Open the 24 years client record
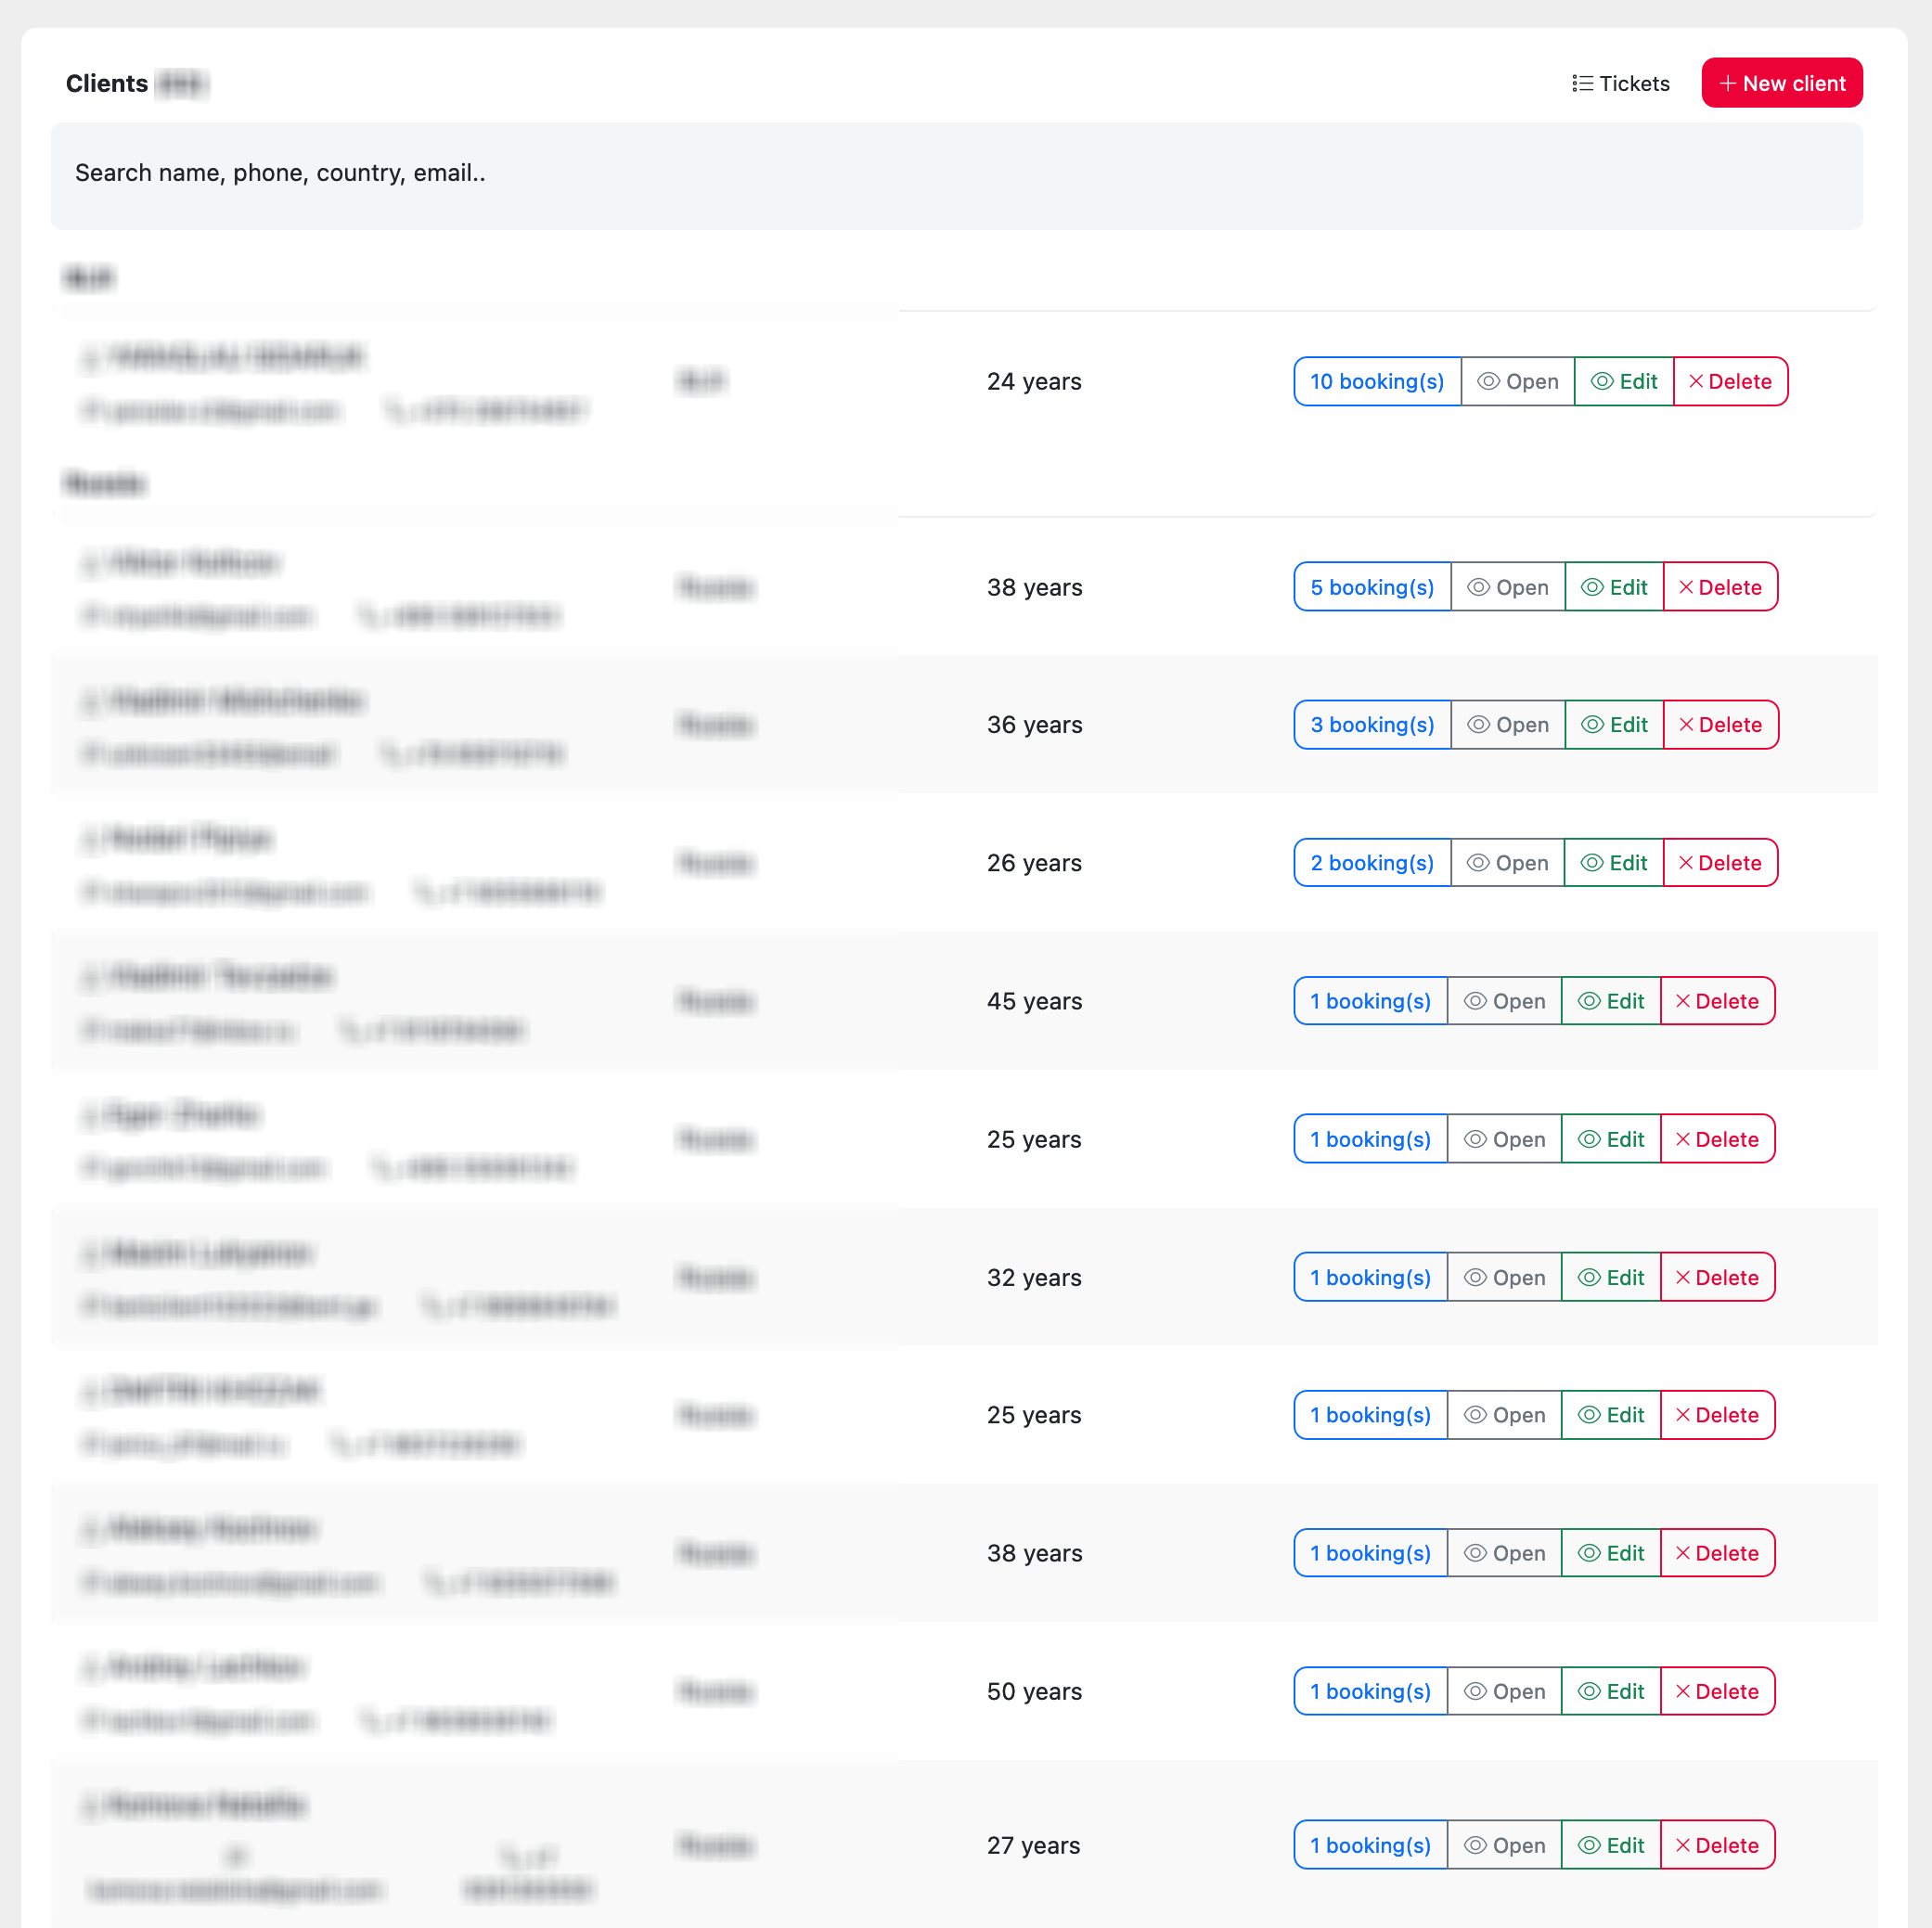The width and height of the screenshot is (1932, 1928). [x=1517, y=381]
